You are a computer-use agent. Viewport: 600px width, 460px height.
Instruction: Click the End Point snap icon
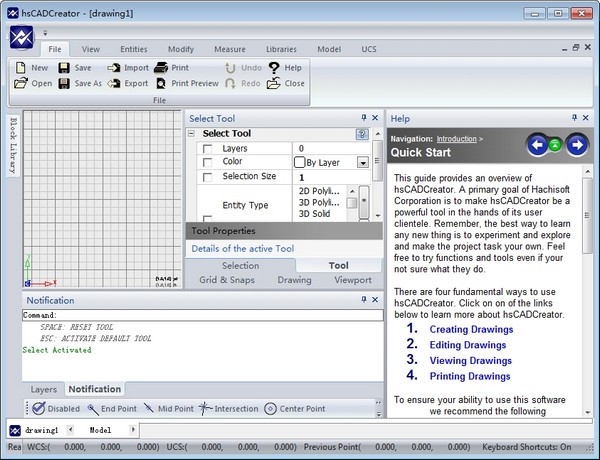tap(92, 409)
